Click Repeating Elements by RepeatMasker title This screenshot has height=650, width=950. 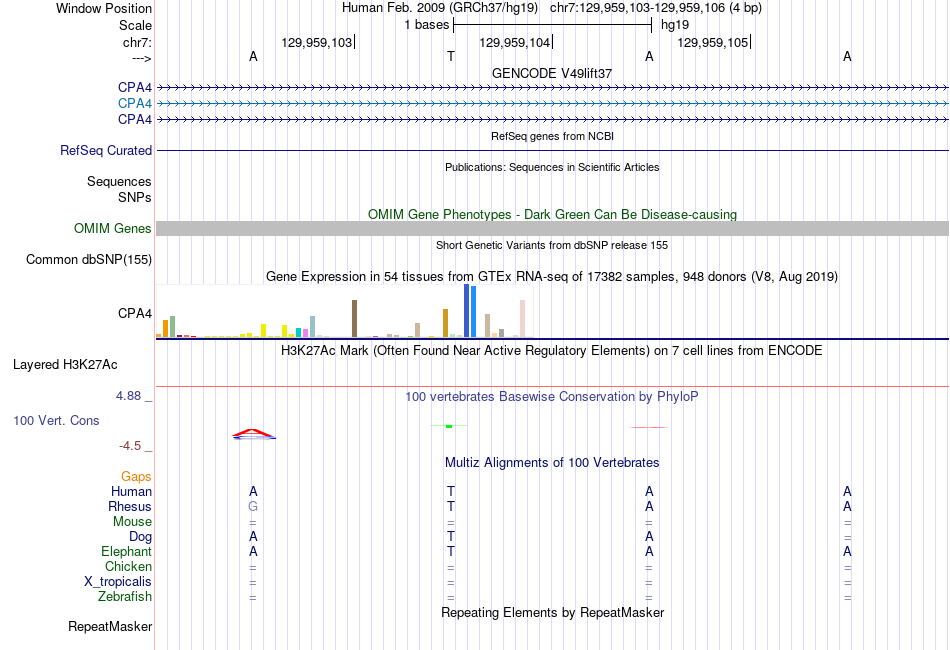(x=552, y=612)
